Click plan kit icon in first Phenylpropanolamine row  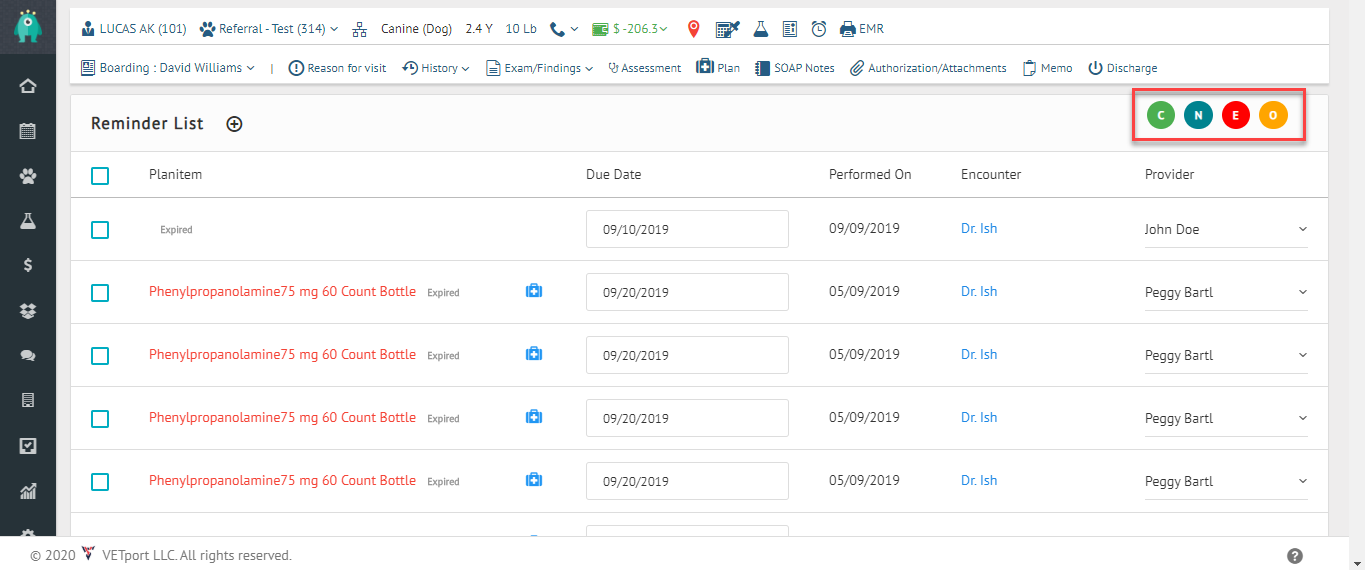click(534, 291)
